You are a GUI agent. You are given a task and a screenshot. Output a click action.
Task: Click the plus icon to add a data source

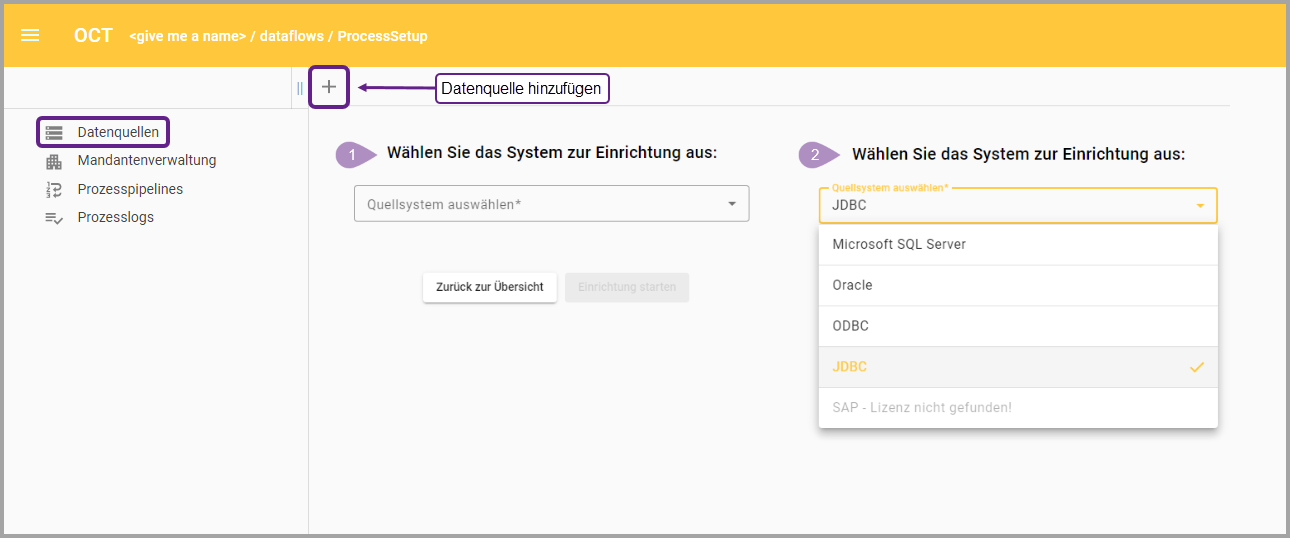329,88
